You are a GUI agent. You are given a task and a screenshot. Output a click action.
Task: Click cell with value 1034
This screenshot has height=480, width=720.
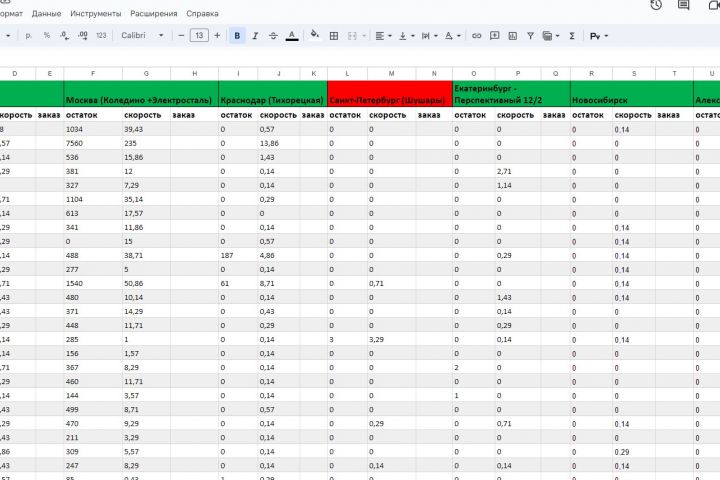coord(93,130)
